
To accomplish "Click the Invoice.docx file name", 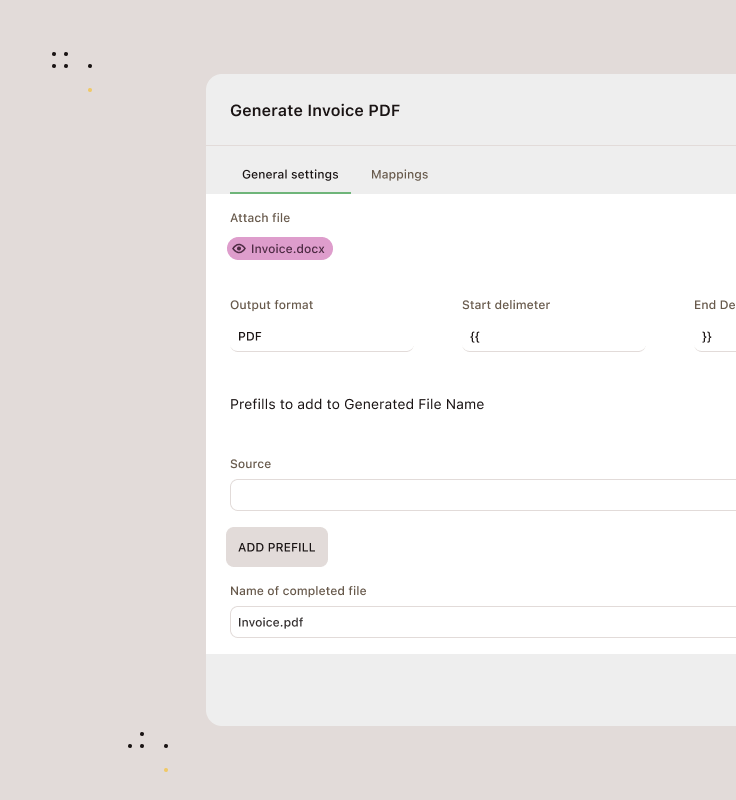I will click(x=288, y=248).
